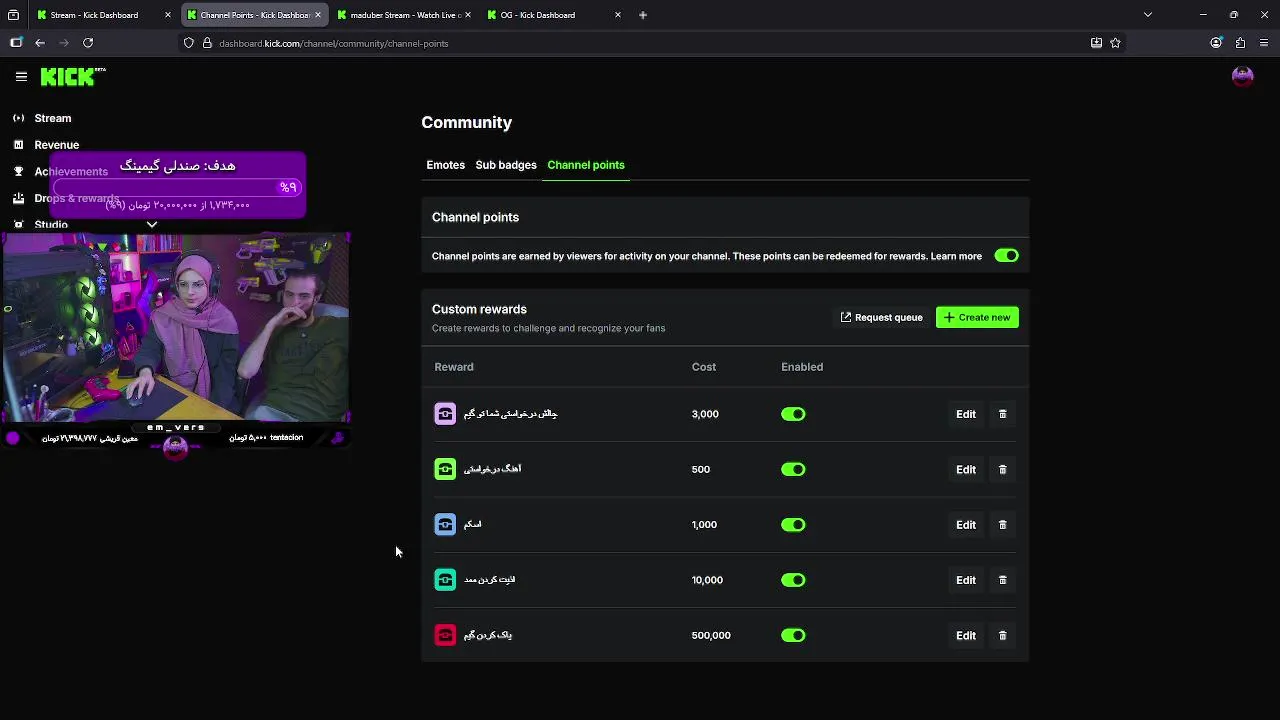The height and width of the screenshot is (720, 1280).
Task: Open the Sub badges tab
Action: (506, 165)
